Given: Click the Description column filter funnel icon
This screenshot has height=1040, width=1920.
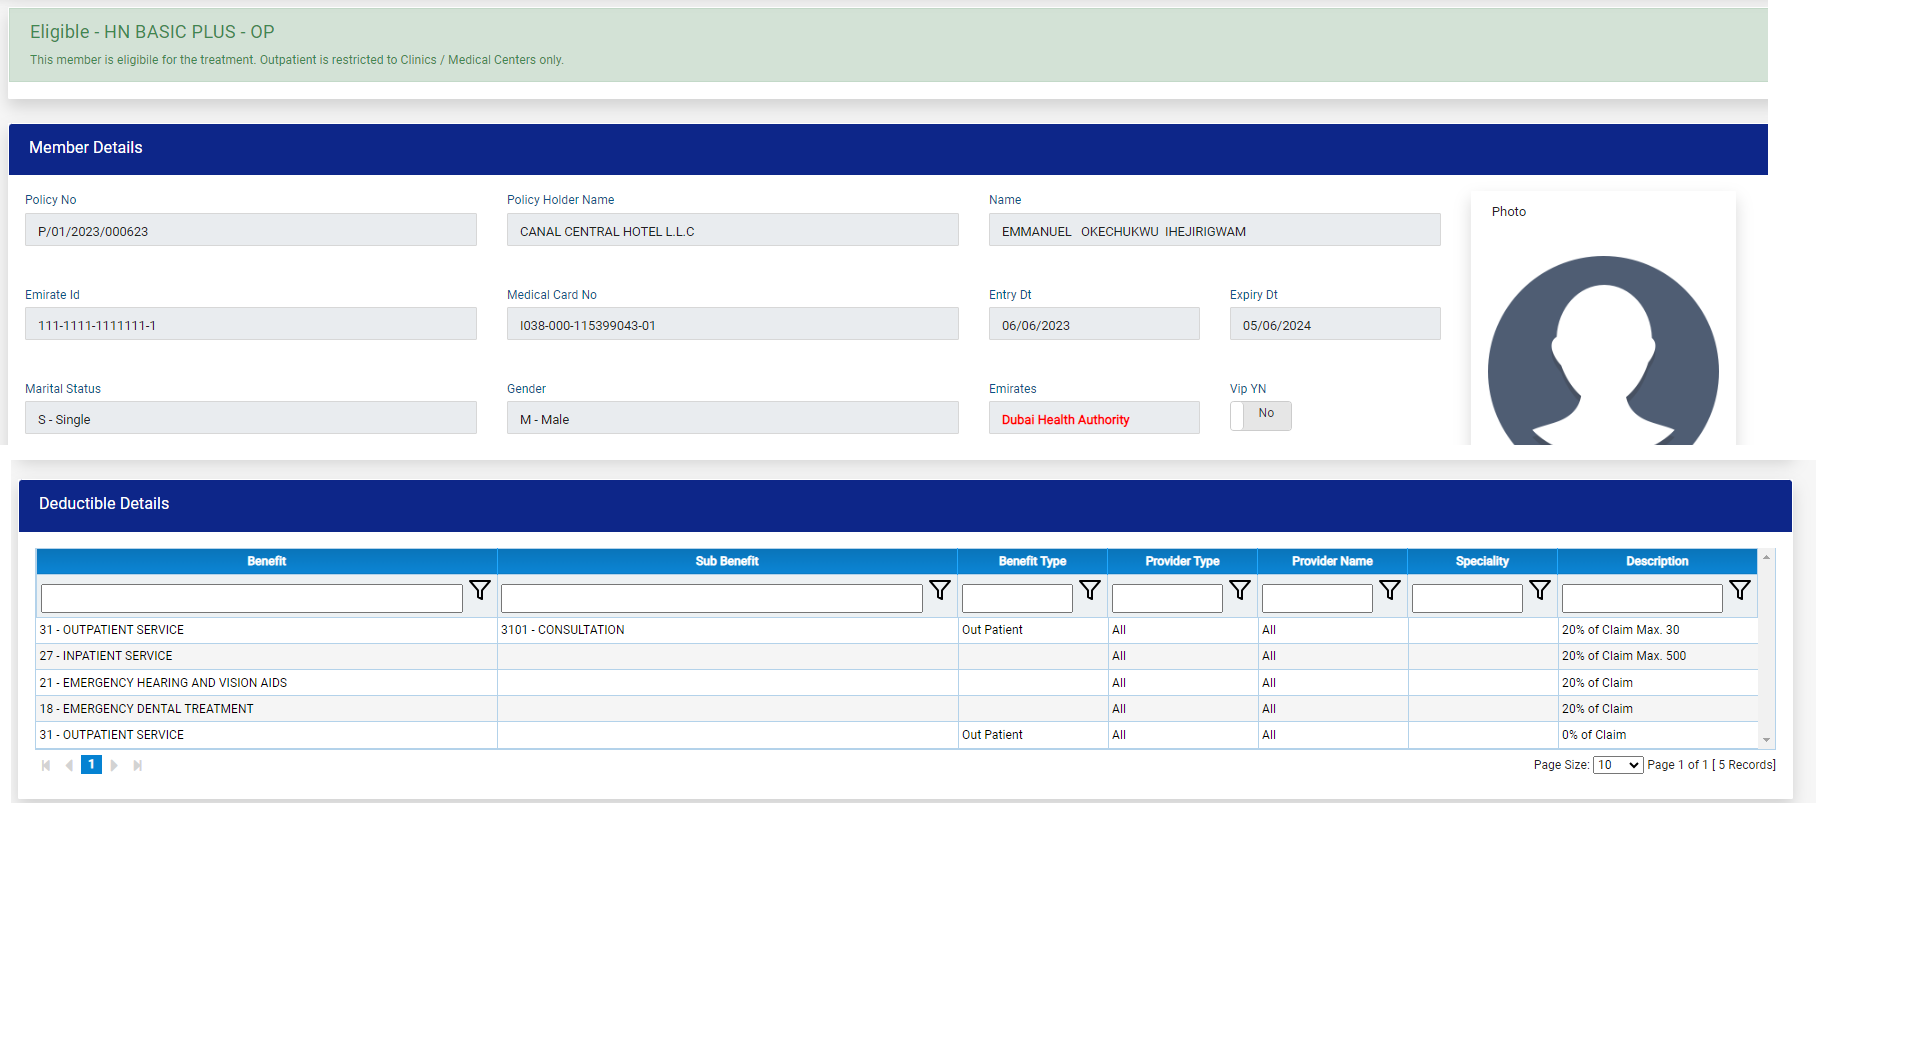Looking at the screenshot, I should pyautogui.click(x=1740, y=591).
